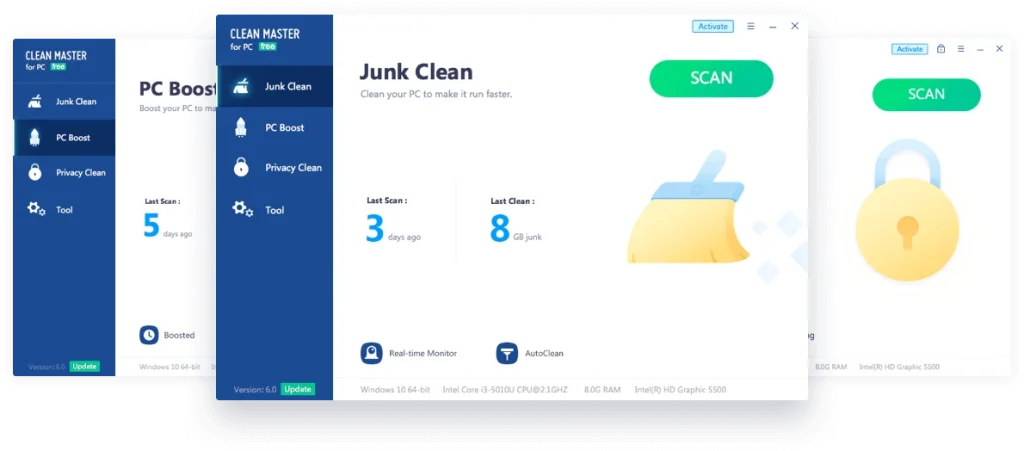The image size is (1024, 451).
Task: Click Activate in the front window
Action: point(712,26)
